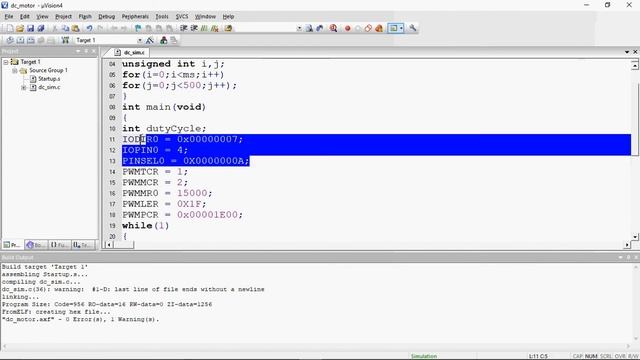Indent the selected lines
Screen dimensions: 640x360
184,28
